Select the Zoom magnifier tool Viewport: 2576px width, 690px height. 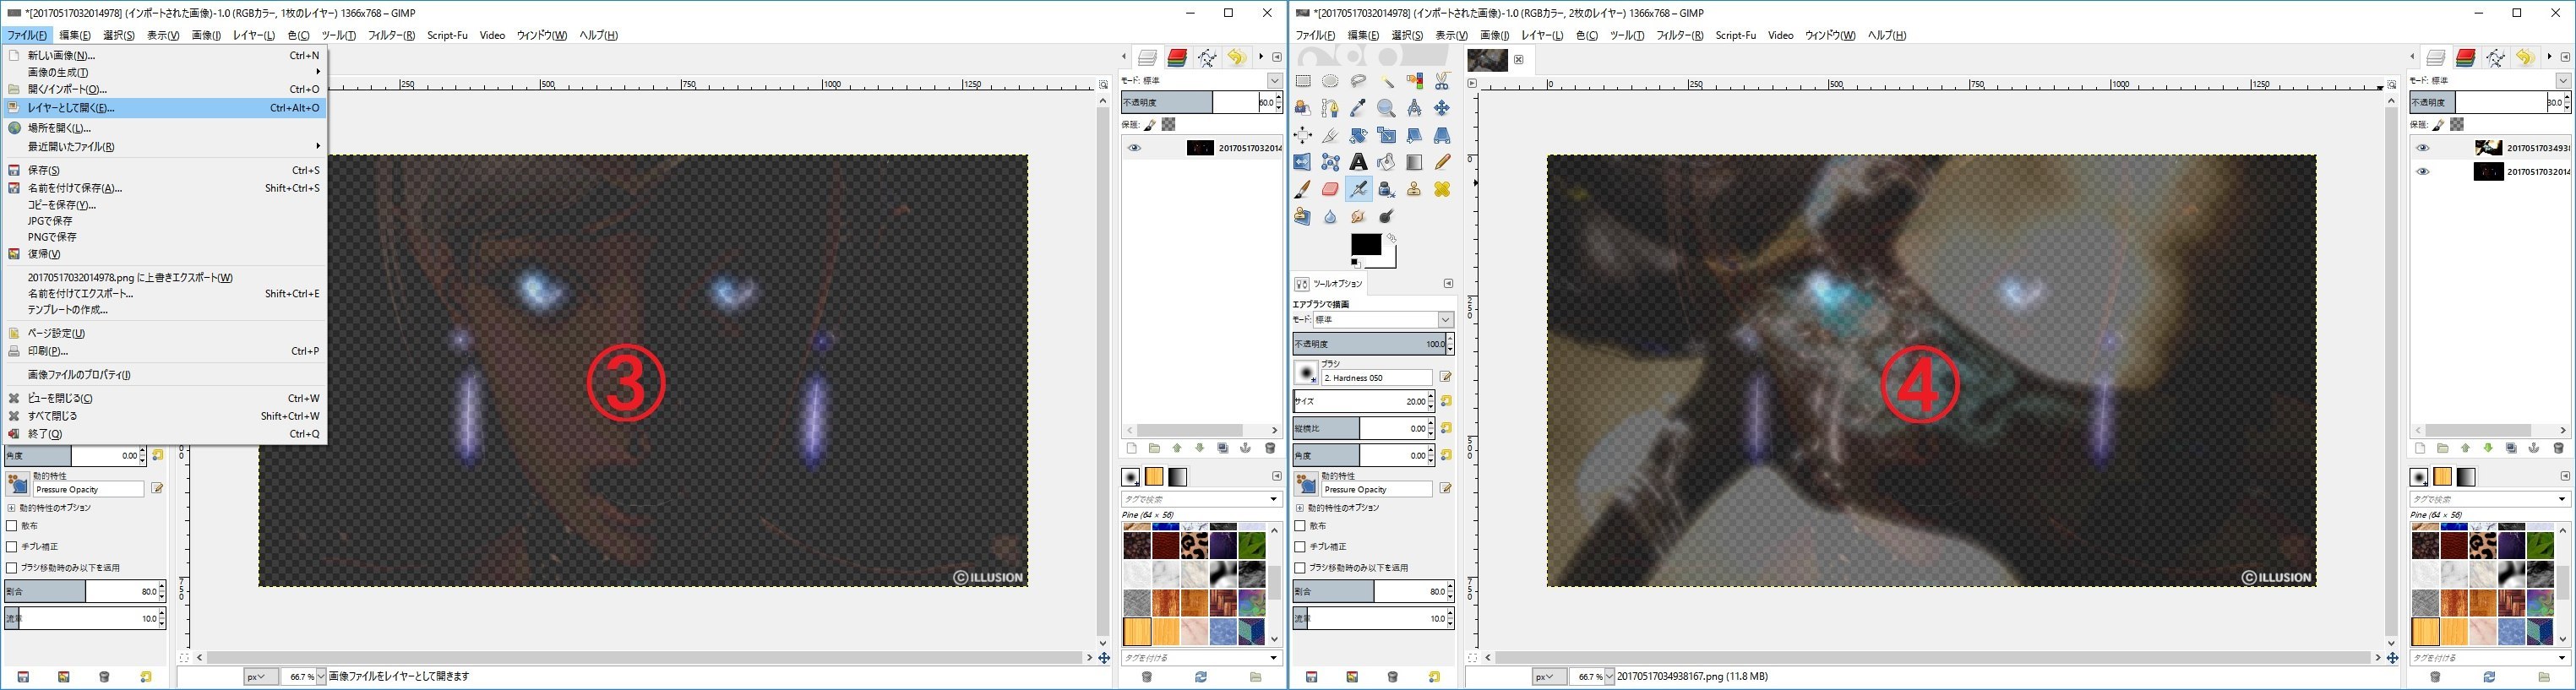click(x=1386, y=108)
